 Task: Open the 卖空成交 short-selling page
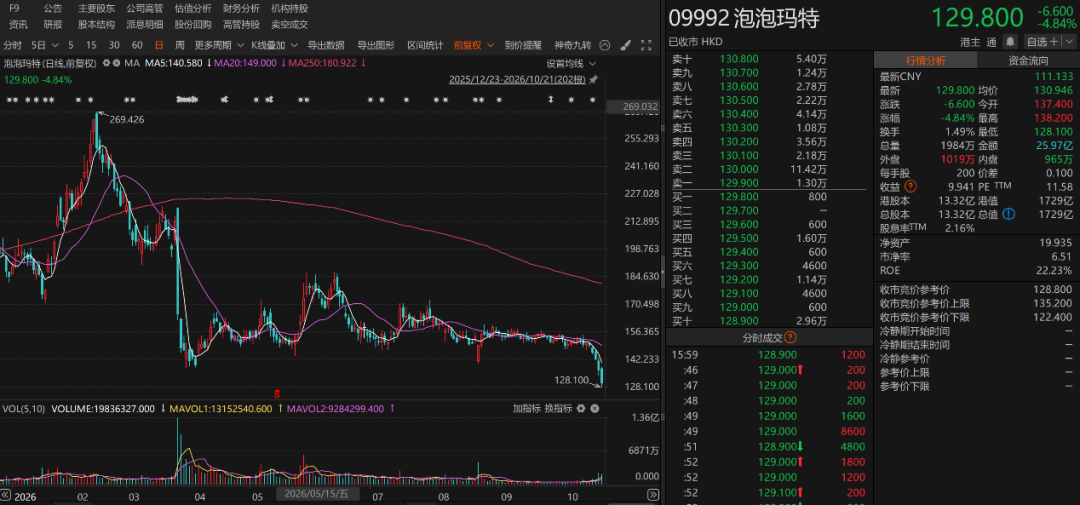[289, 25]
